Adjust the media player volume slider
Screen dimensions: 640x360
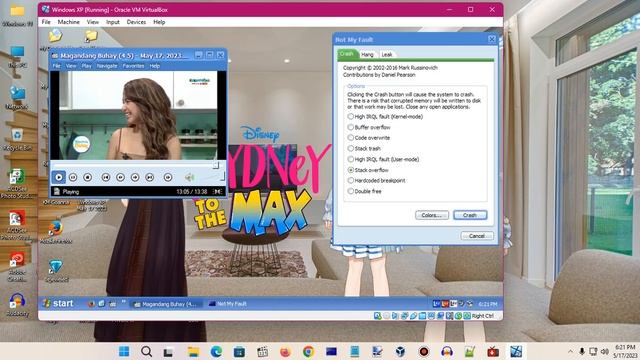(211, 177)
